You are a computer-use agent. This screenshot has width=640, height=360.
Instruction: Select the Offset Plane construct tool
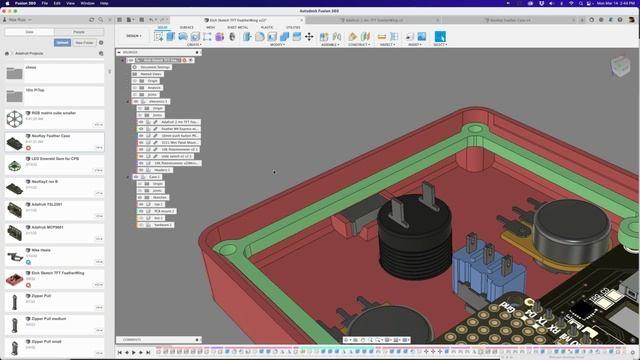[x=353, y=37]
